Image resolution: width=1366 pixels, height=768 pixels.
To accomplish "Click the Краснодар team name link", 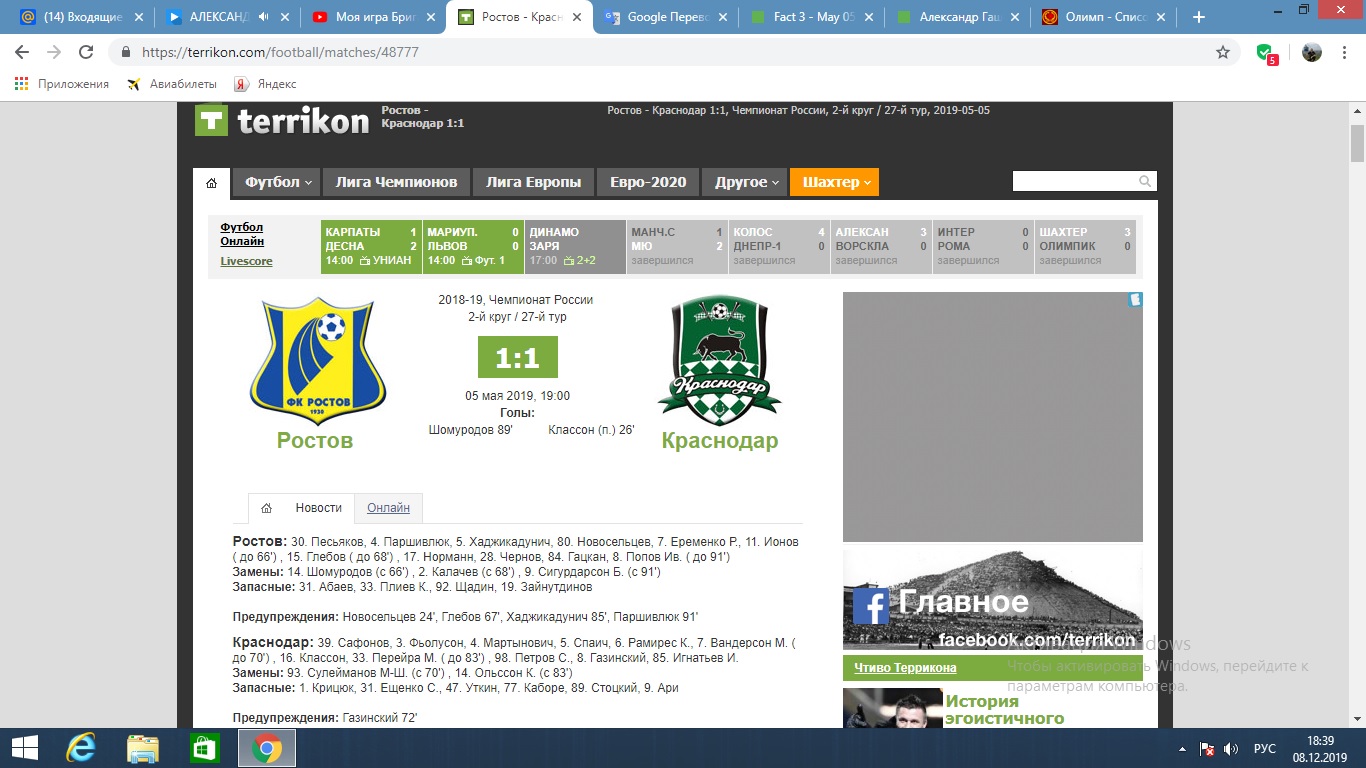I will (x=720, y=440).
